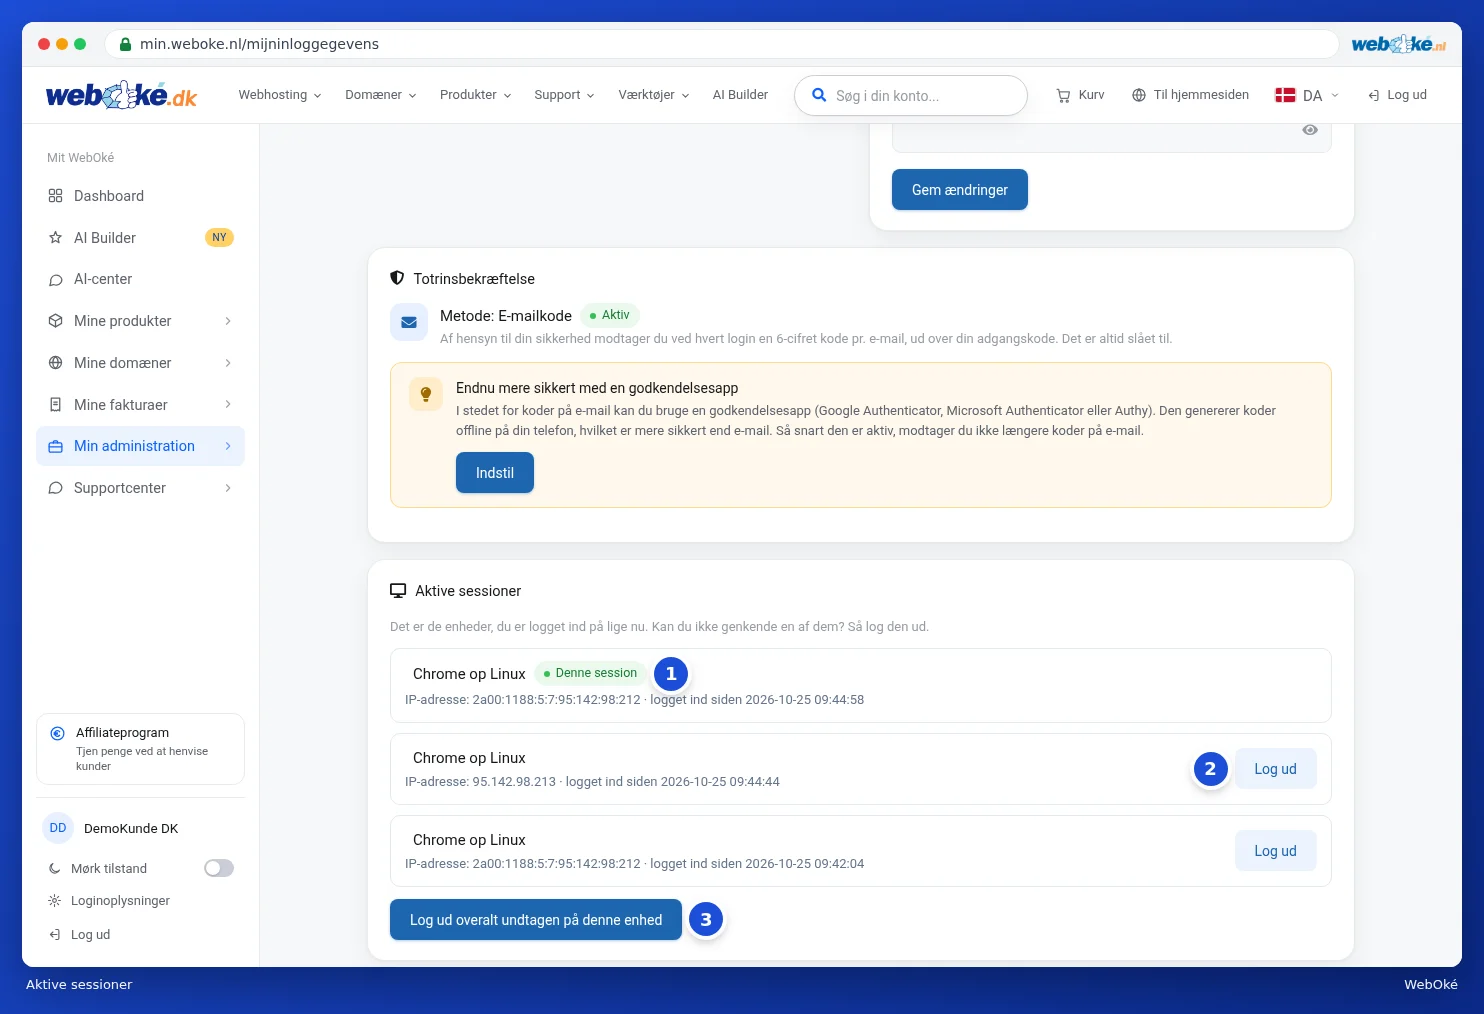Open Supportcenter in the sidebar
This screenshot has height=1014, width=1484.
tap(140, 488)
